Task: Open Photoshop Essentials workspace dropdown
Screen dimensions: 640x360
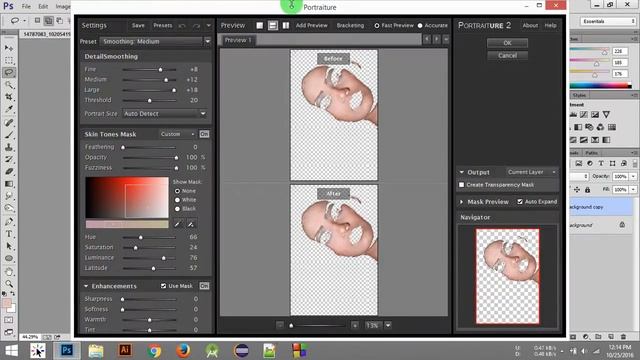Action: click(x=608, y=21)
